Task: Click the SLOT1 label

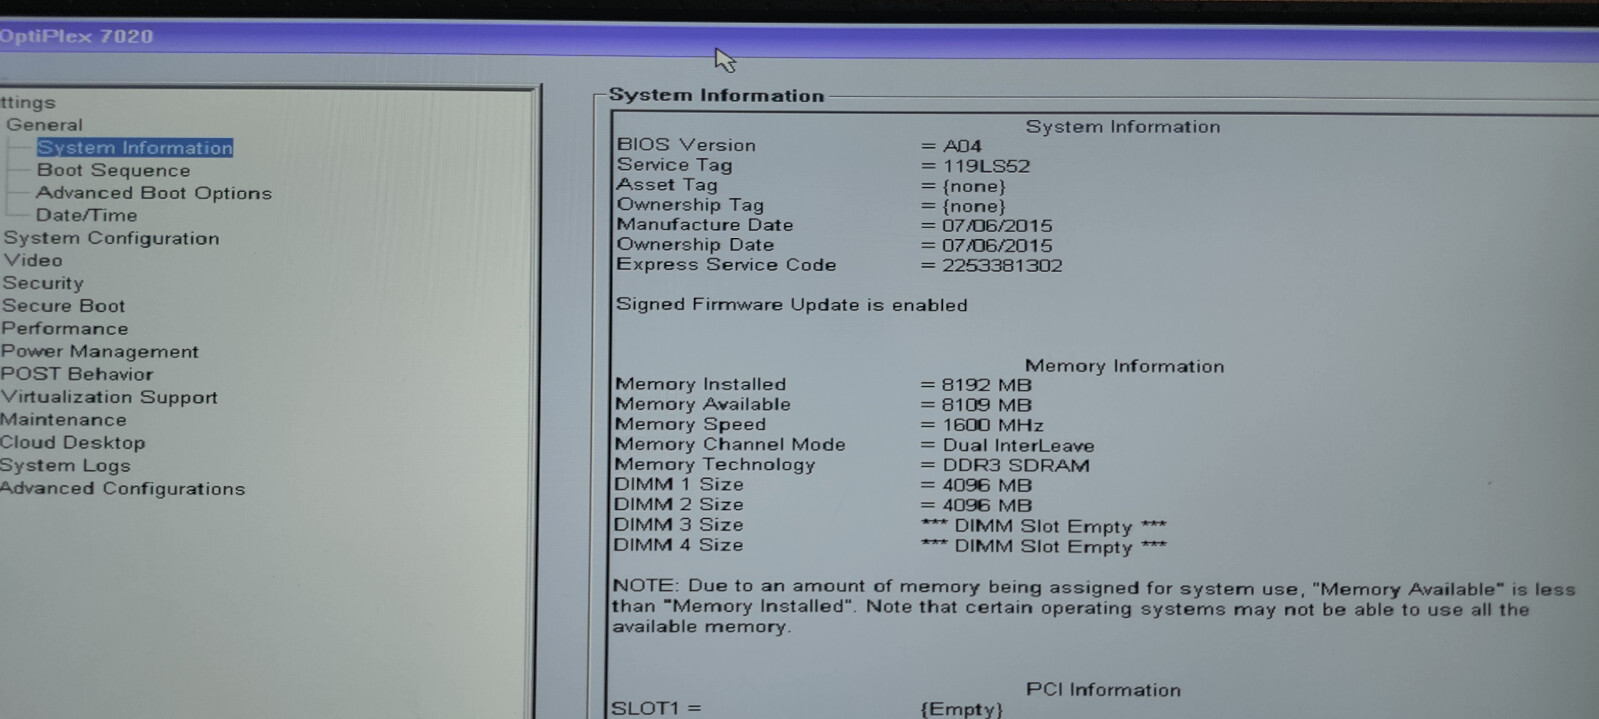Action: click(656, 708)
